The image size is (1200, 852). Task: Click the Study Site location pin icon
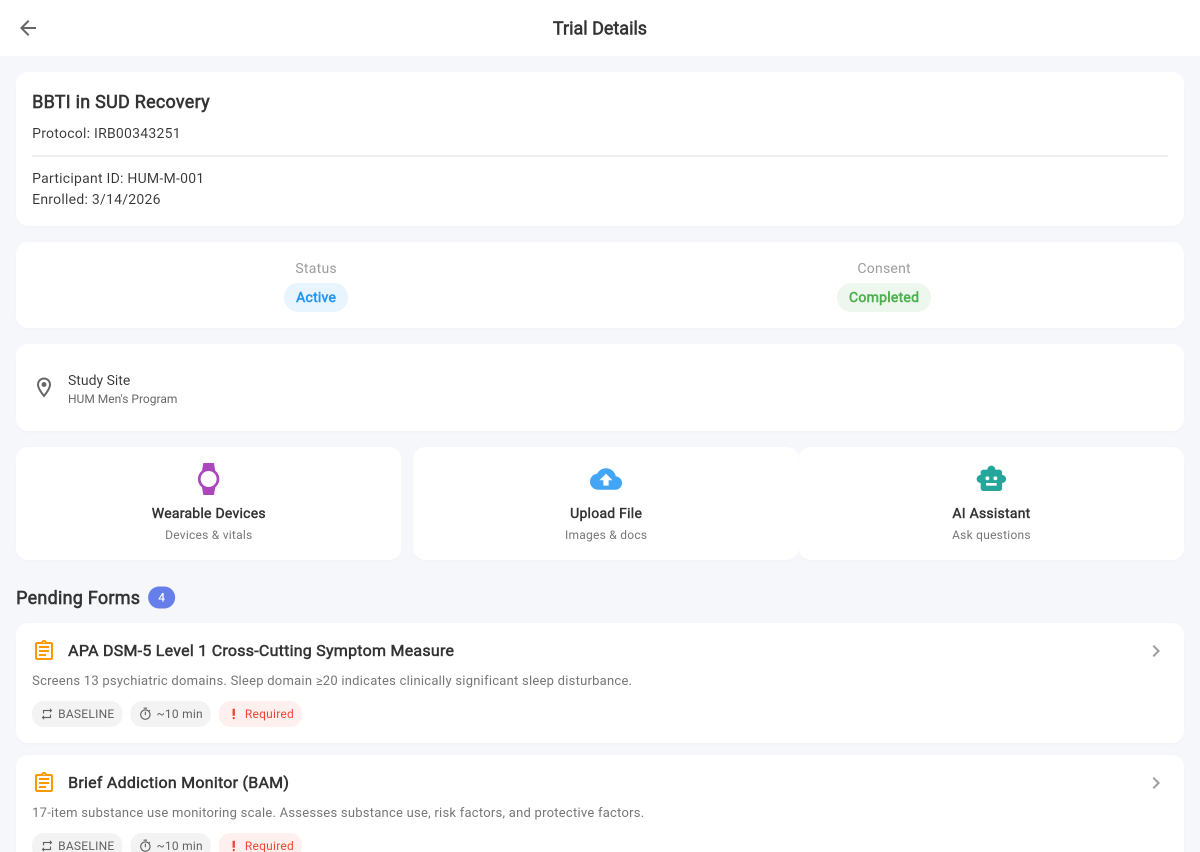click(x=44, y=387)
